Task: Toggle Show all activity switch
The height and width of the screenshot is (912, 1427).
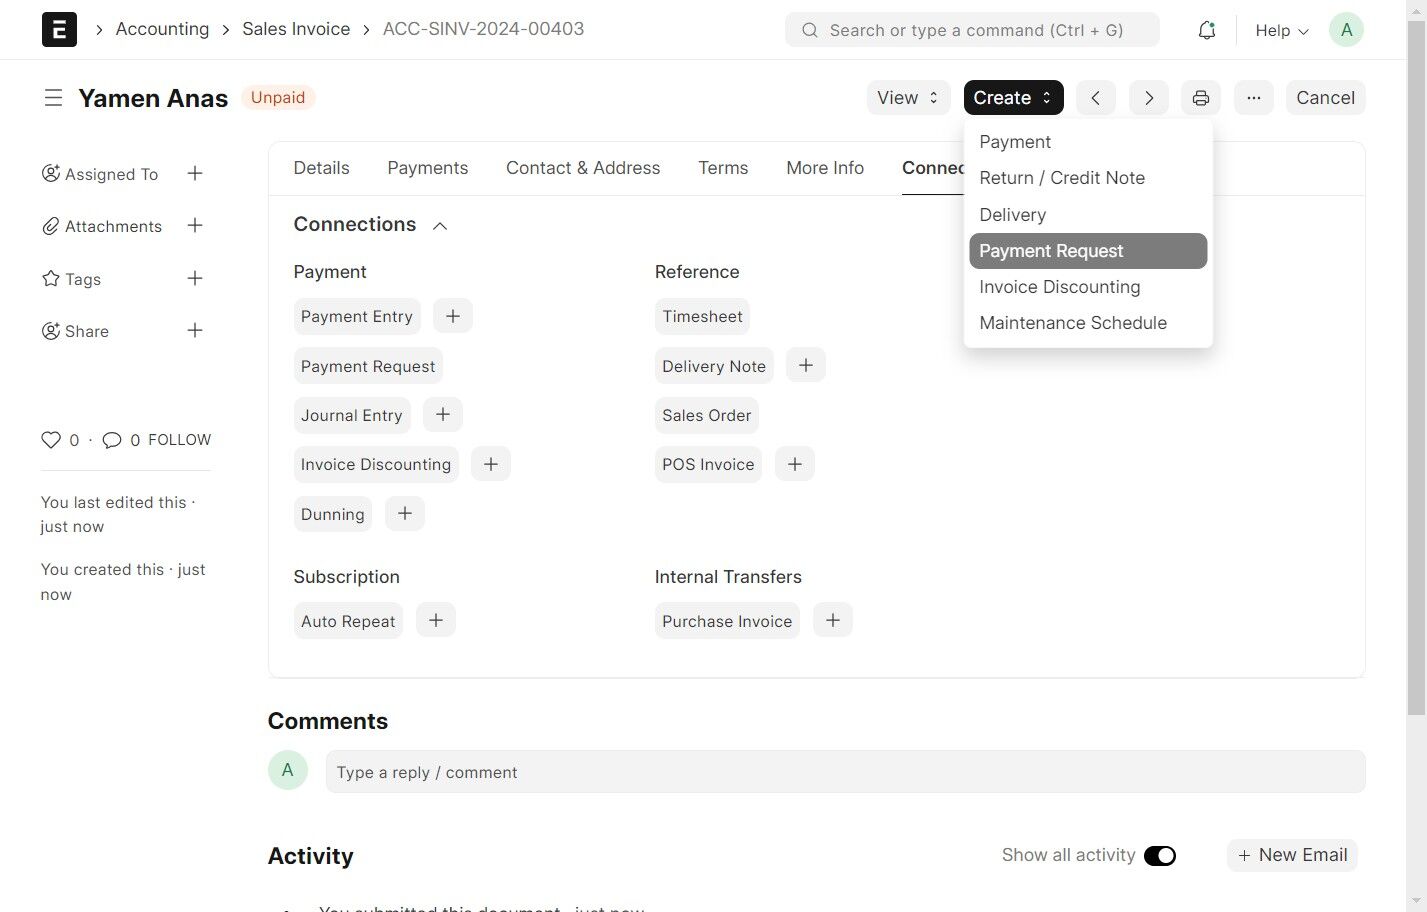Action: 1160,856
